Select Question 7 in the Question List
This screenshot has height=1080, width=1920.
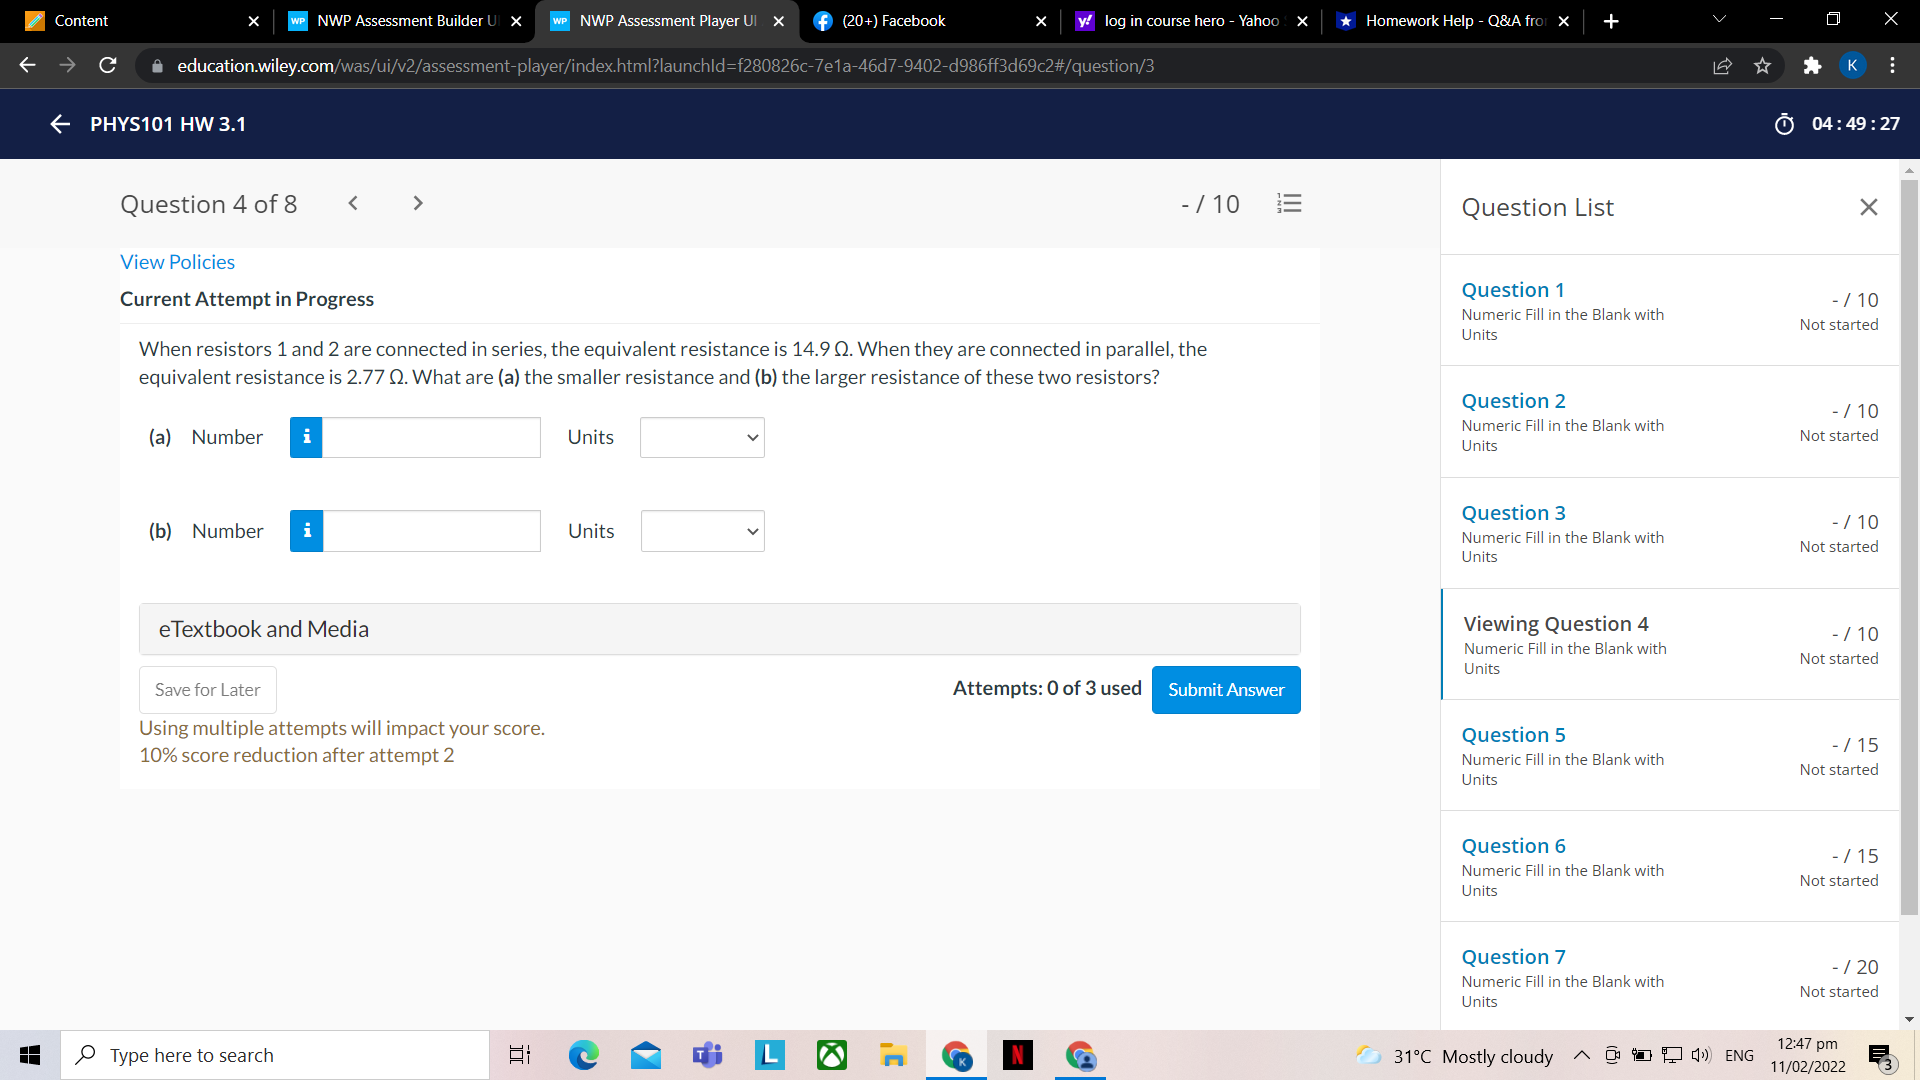(1513, 956)
